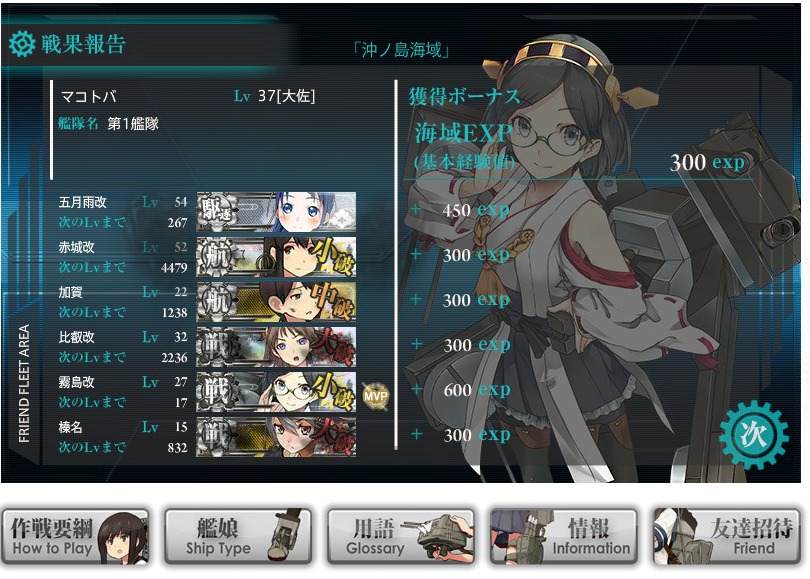Image resolution: width=810 pixels, height=579 pixels.
Task: Click the 沖ノ島海域 map name label
Action: coord(401,50)
